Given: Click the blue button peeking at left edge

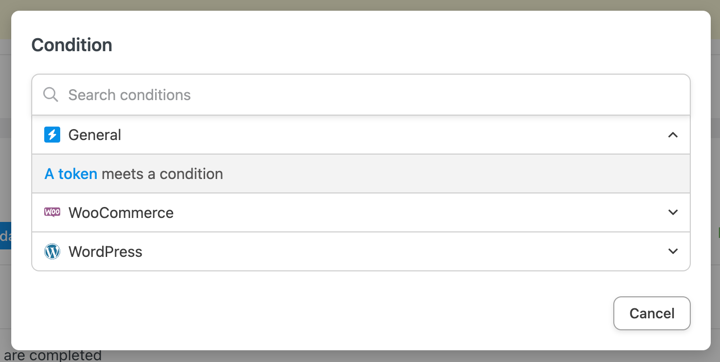Looking at the screenshot, I should point(5,236).
